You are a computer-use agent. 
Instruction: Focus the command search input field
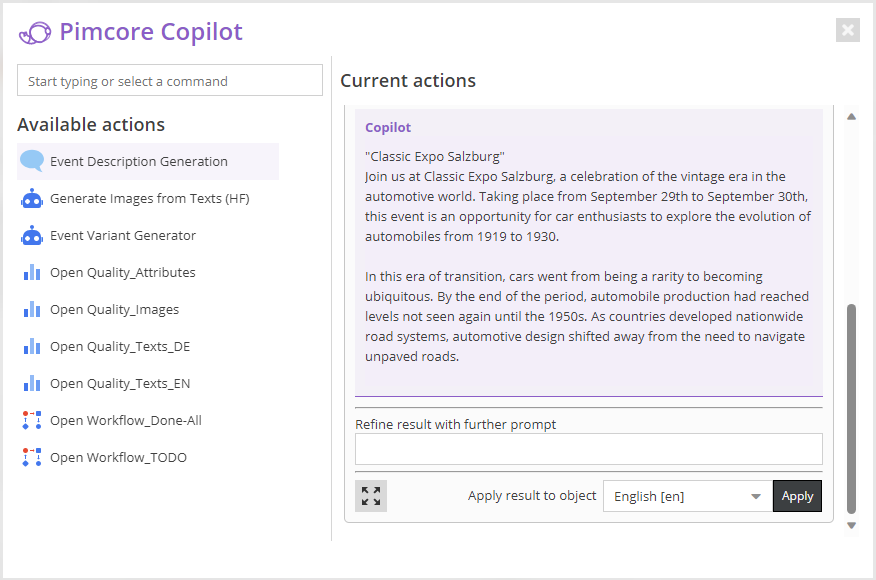click(170, 80)
